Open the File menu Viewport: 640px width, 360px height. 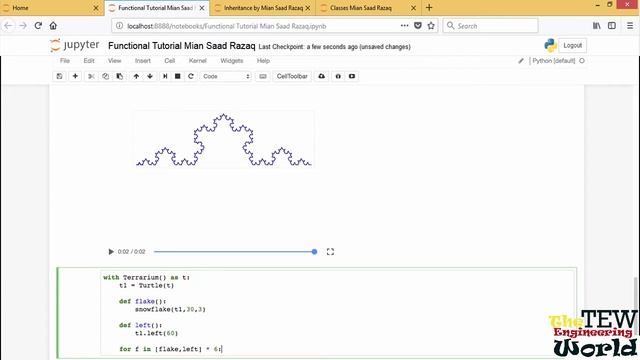[x=65, y=61]
